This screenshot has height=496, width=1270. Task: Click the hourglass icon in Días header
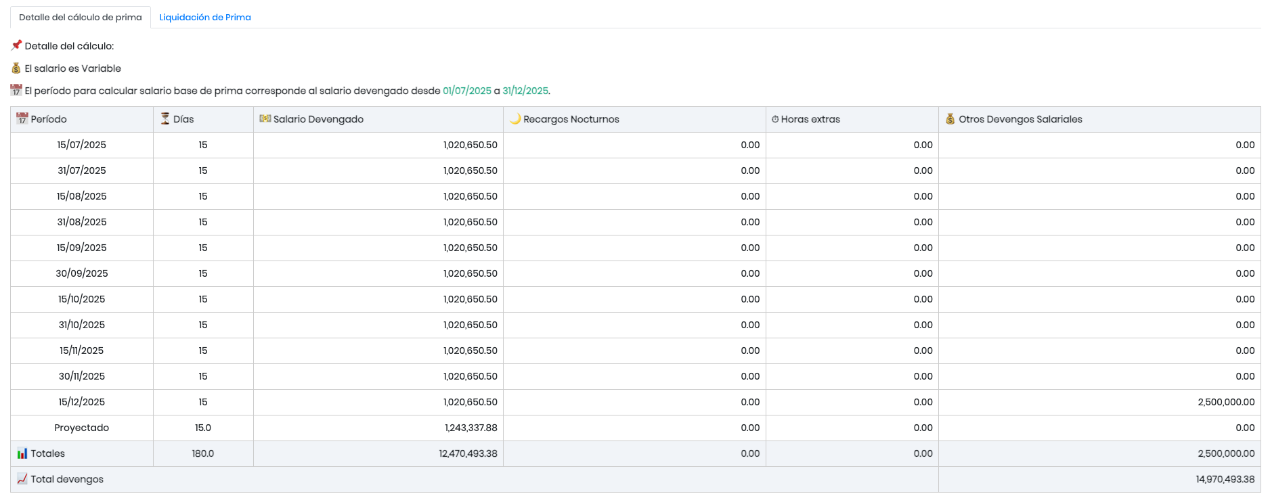(165, 119)
